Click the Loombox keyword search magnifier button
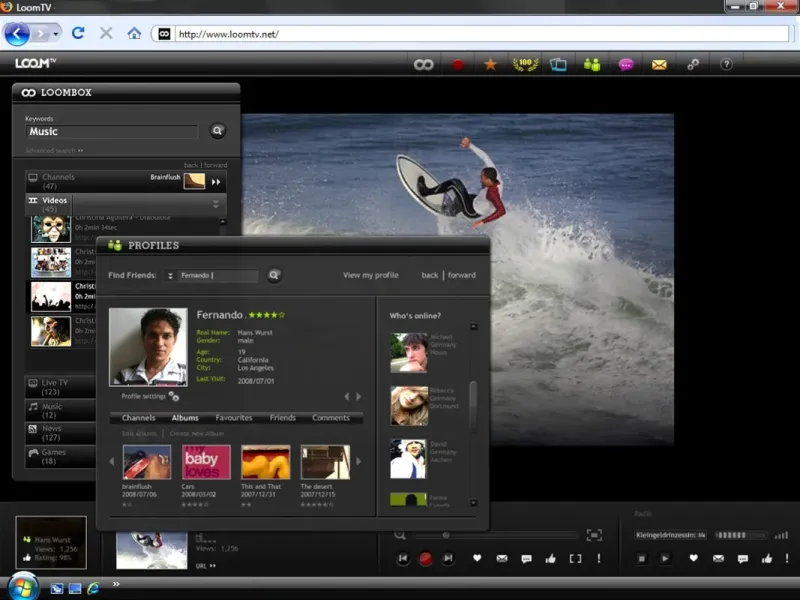This screenshot has height=600, width=800. [217, 131]
